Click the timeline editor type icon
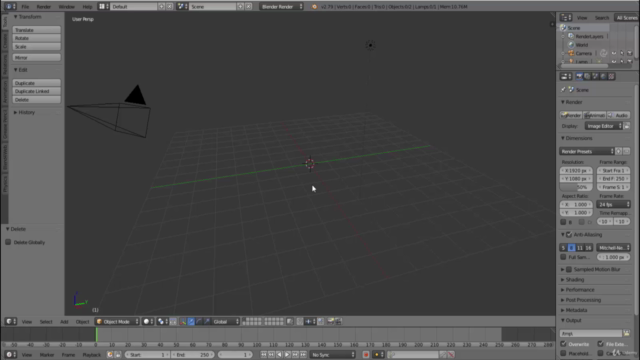The height and width of the screenshot is (360, 640). tap(11, 355)
